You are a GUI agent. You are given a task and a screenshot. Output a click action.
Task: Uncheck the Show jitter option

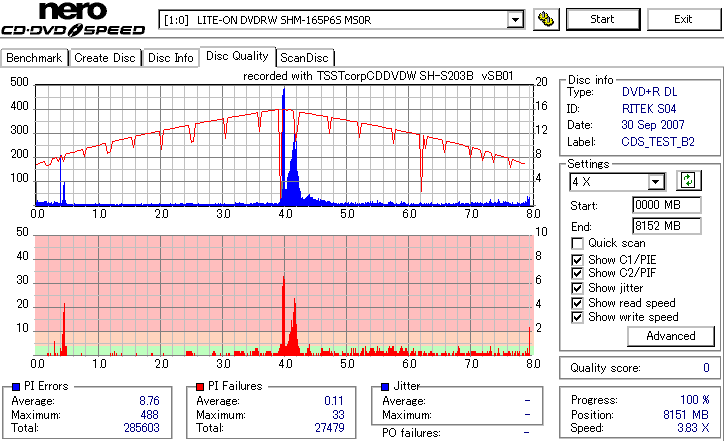(577, 288)
